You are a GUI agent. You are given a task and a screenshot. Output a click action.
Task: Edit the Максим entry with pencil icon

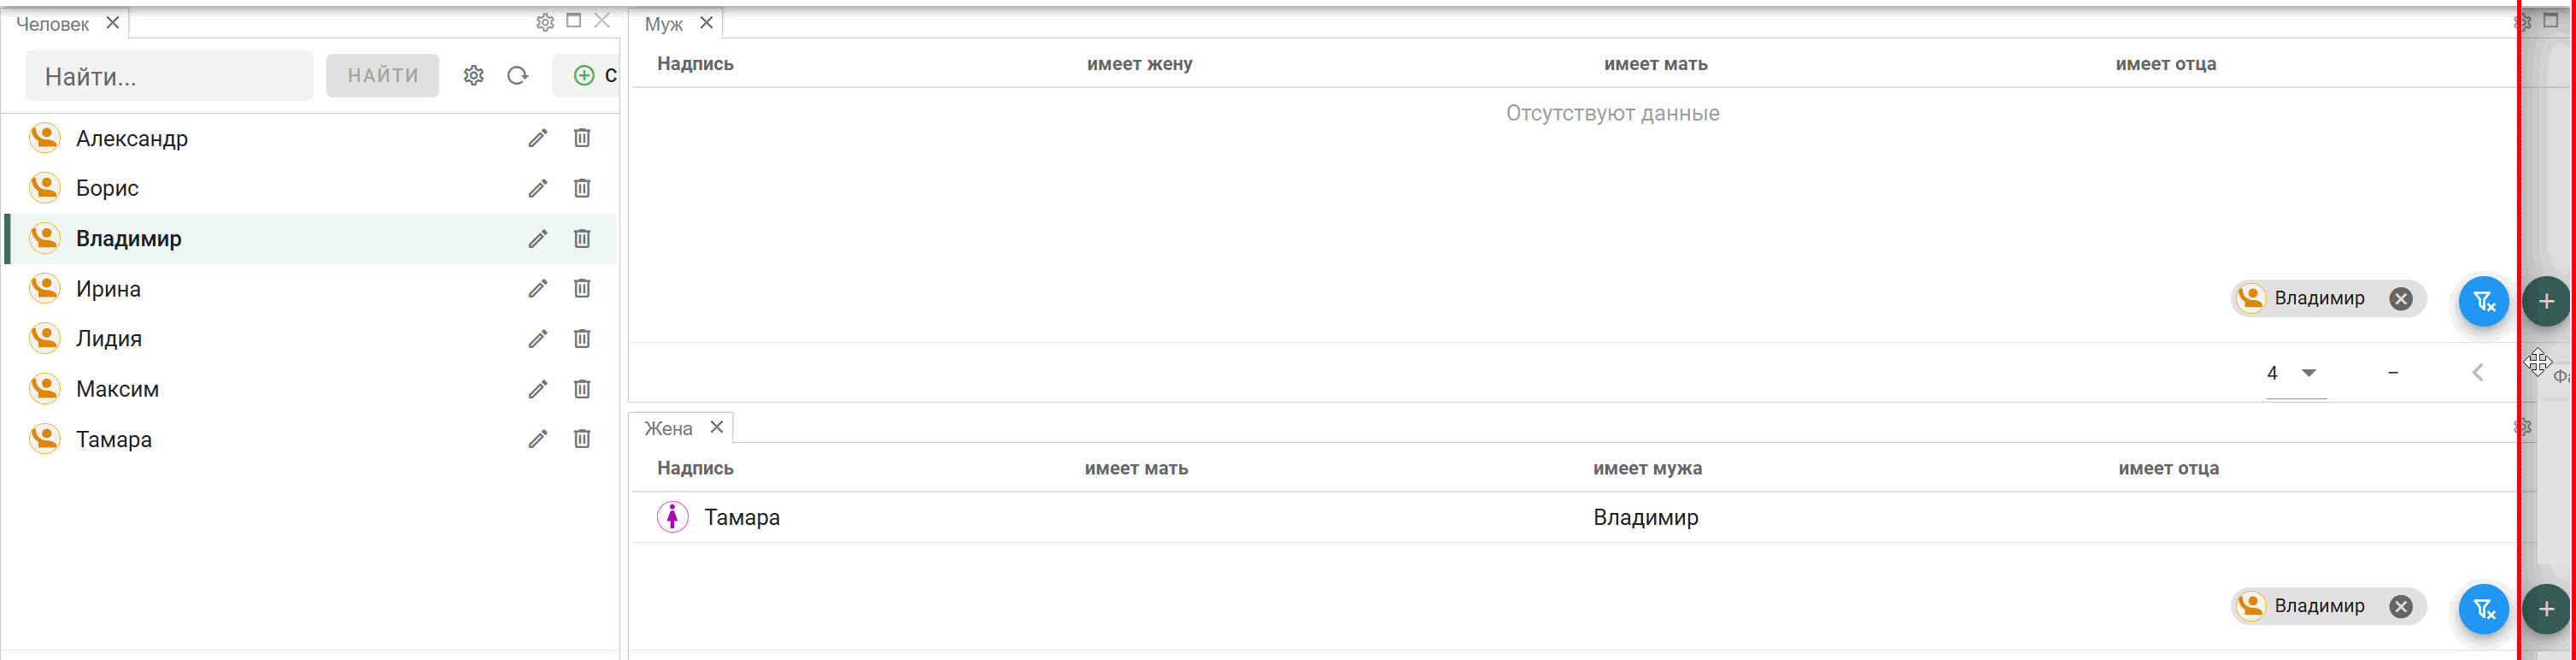coord(538,388)
